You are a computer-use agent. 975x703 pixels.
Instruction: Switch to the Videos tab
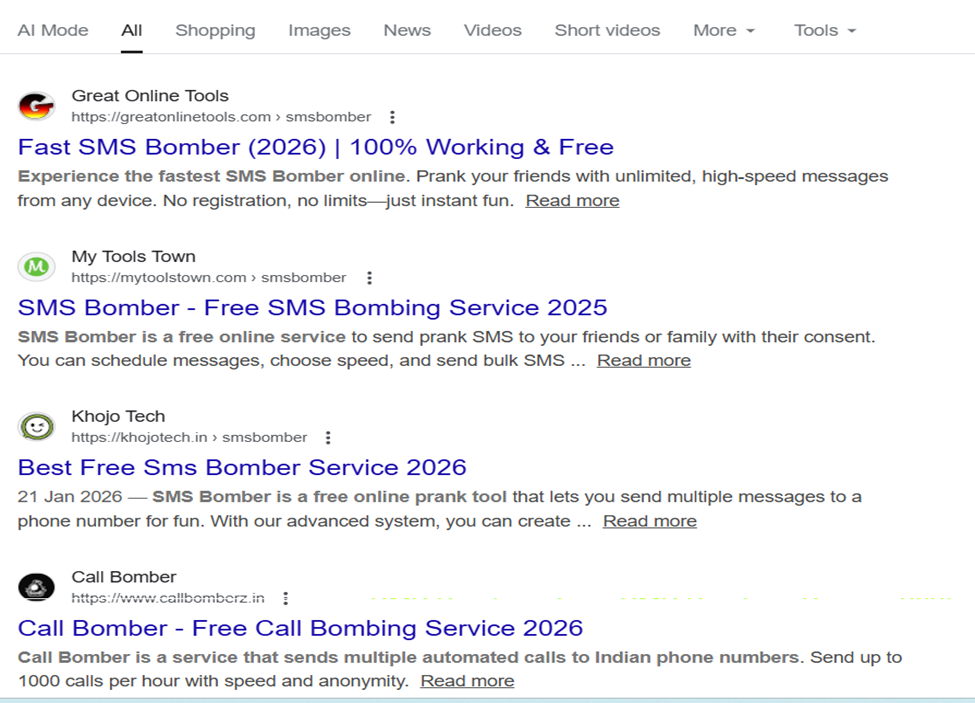492,30
